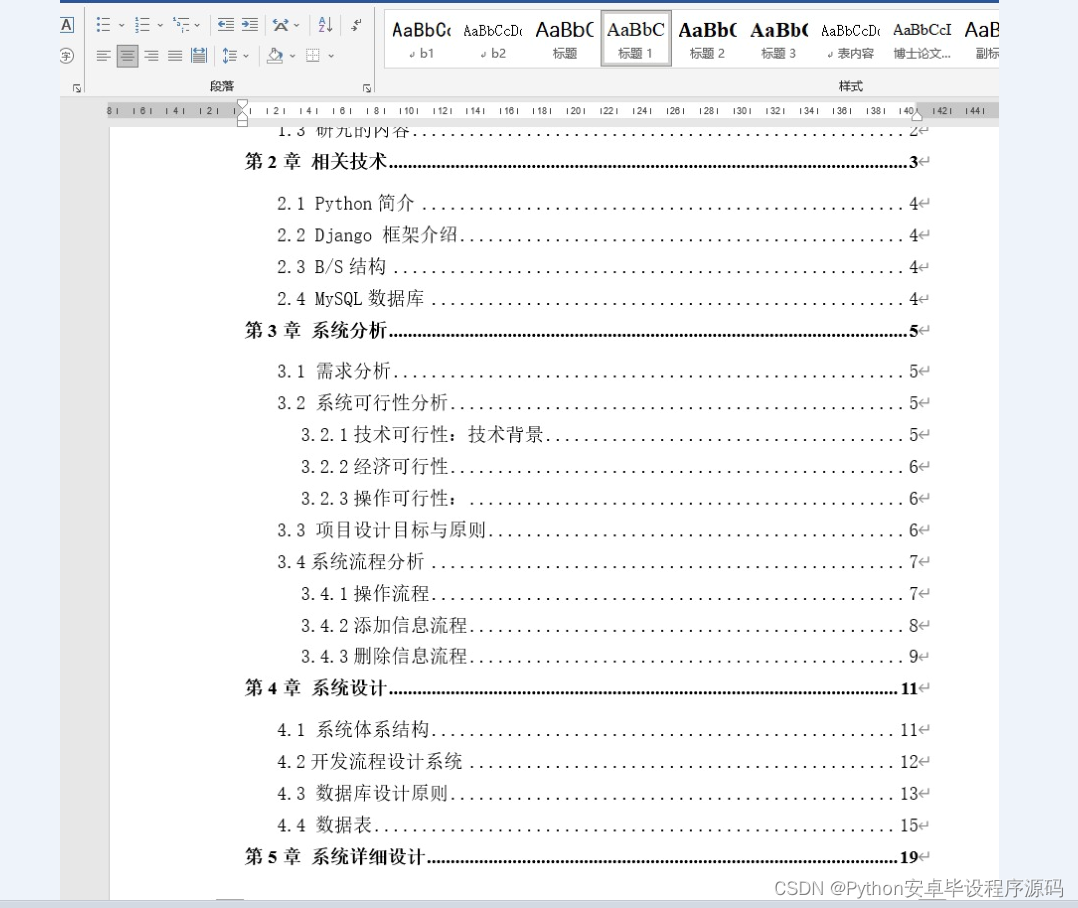This screenshot has height=908, width=1078.
Task: Increase indent of the paragraph
Action: [250, 25]
